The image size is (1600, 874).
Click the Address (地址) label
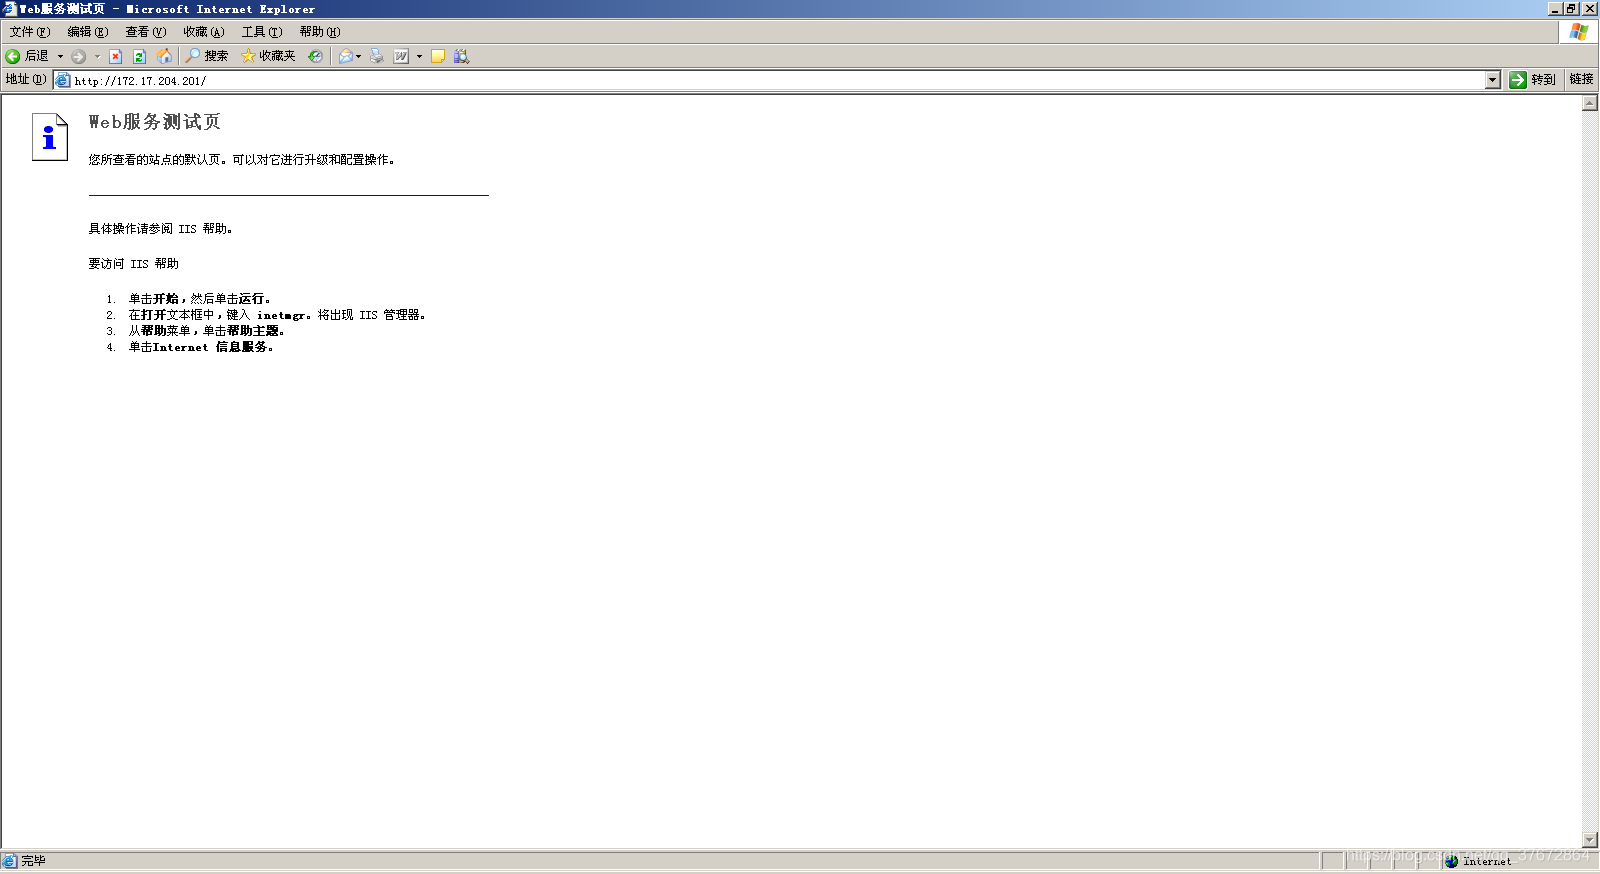(x=26, y=79)
